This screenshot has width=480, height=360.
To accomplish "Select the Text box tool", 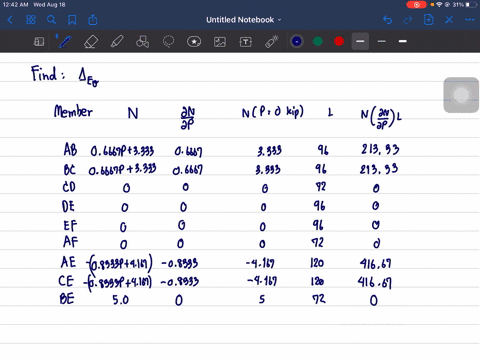I will 246,42.
